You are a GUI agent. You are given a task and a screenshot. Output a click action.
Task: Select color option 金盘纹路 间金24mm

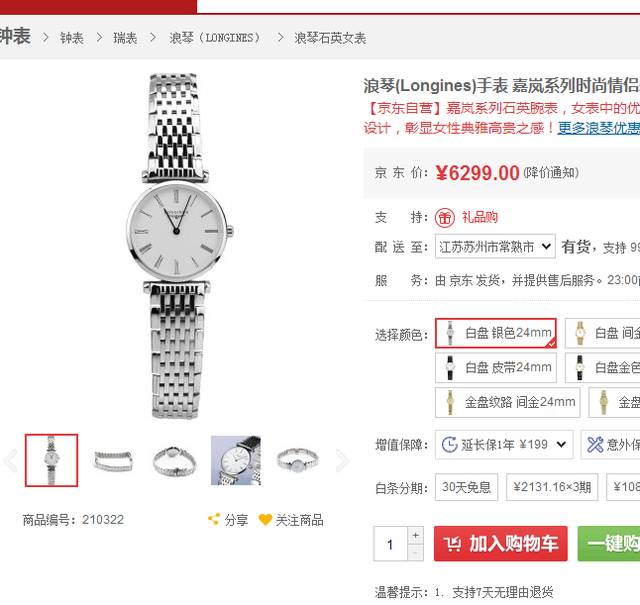click(x=507, y=402)
